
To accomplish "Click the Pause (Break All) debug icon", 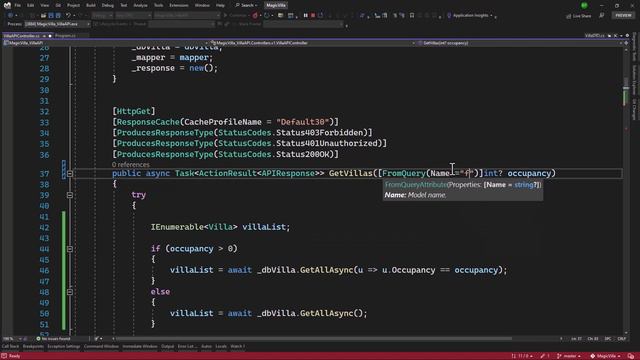I will 305,16.
